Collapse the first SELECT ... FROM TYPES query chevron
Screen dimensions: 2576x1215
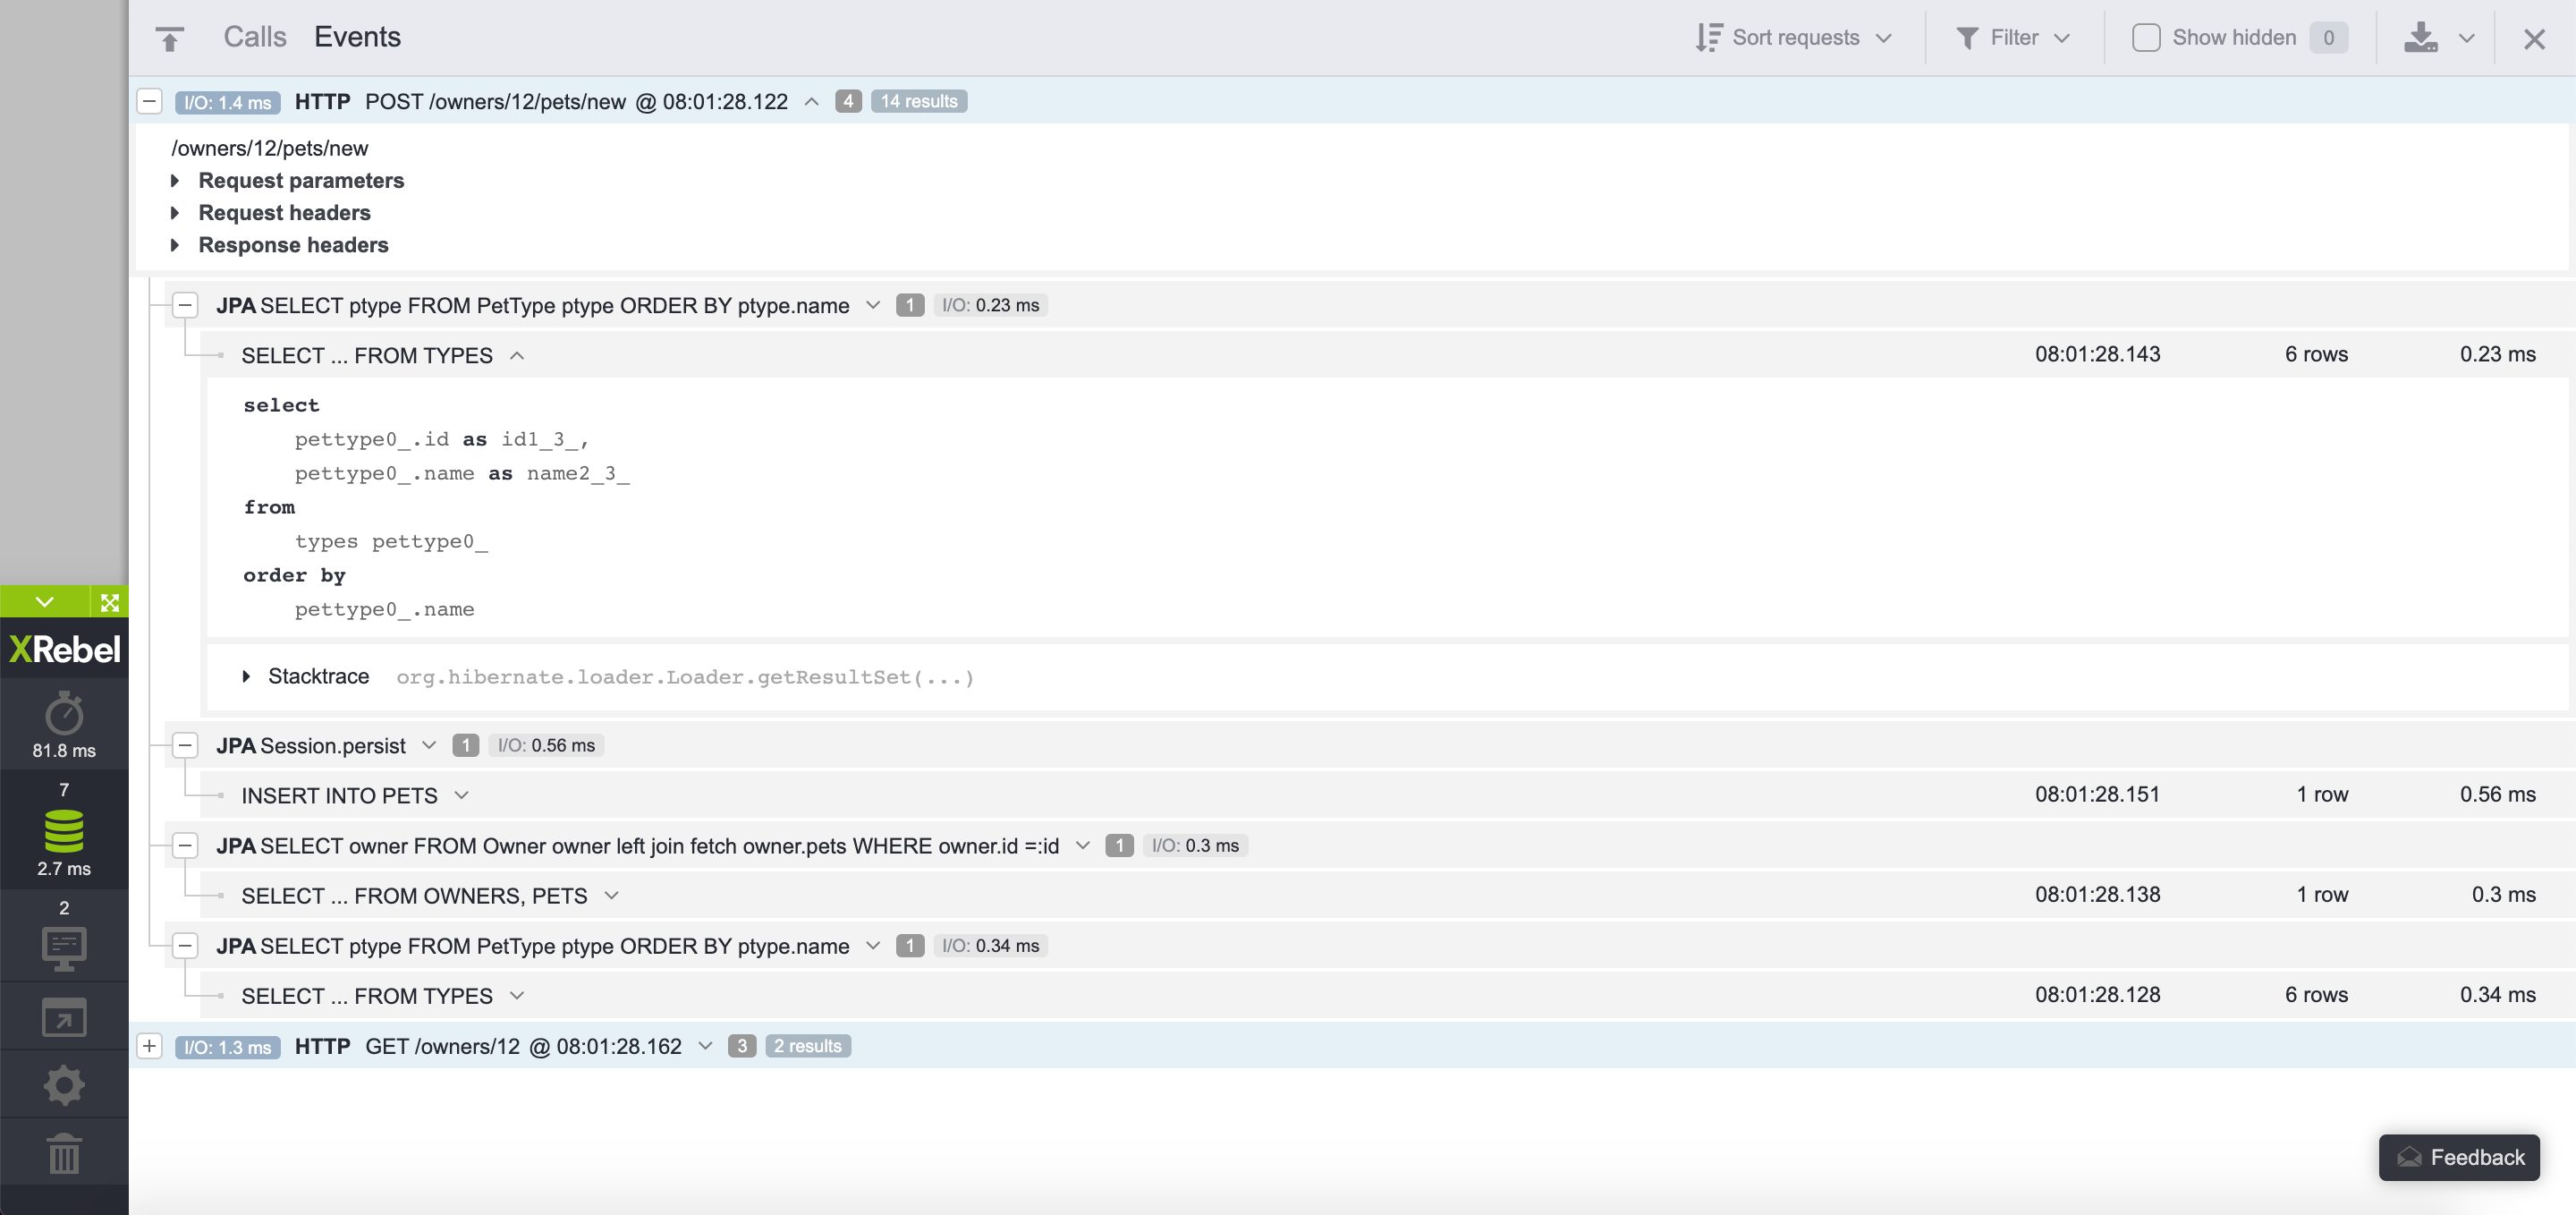(x=517, y=356)
